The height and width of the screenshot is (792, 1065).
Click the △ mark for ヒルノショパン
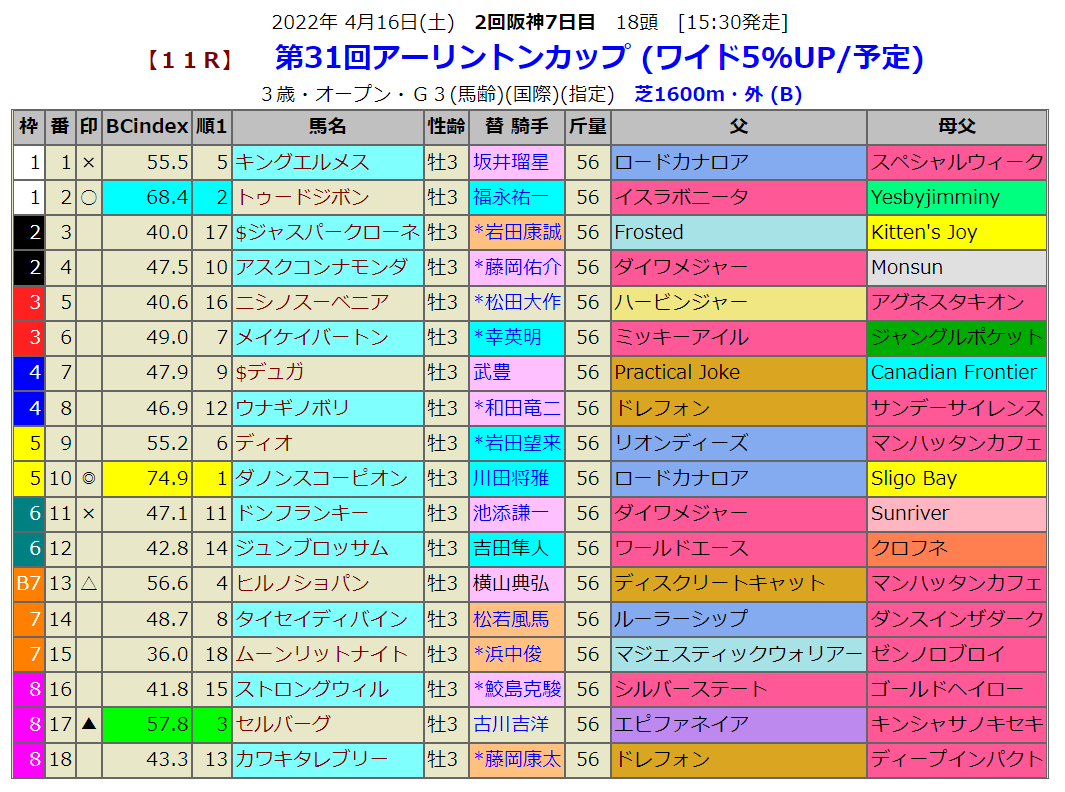89,583
